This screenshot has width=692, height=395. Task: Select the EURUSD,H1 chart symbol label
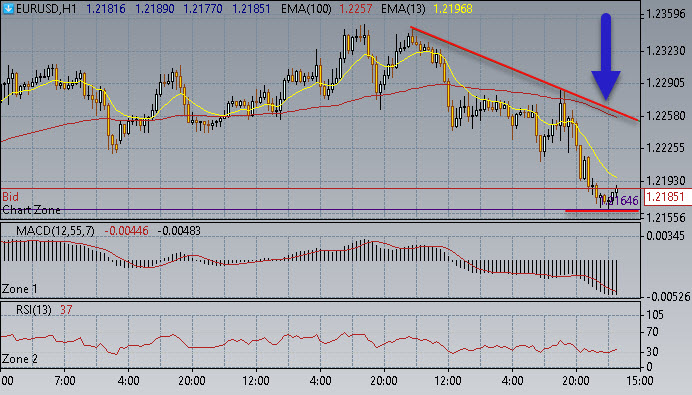pyautogui.click(x=45, y=9)
